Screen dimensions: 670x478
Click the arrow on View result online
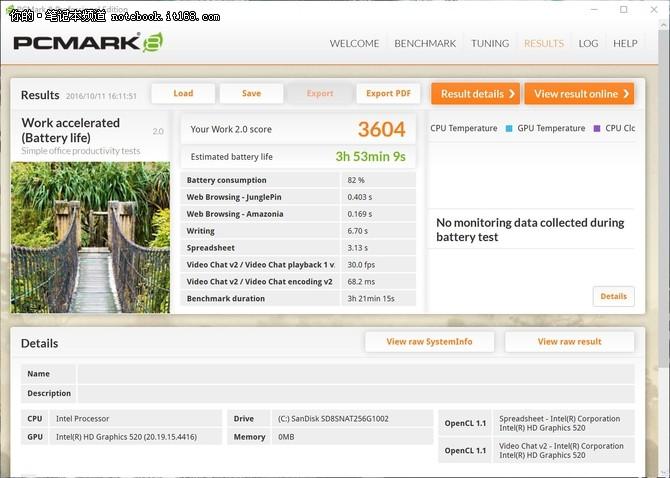point(626,94)
